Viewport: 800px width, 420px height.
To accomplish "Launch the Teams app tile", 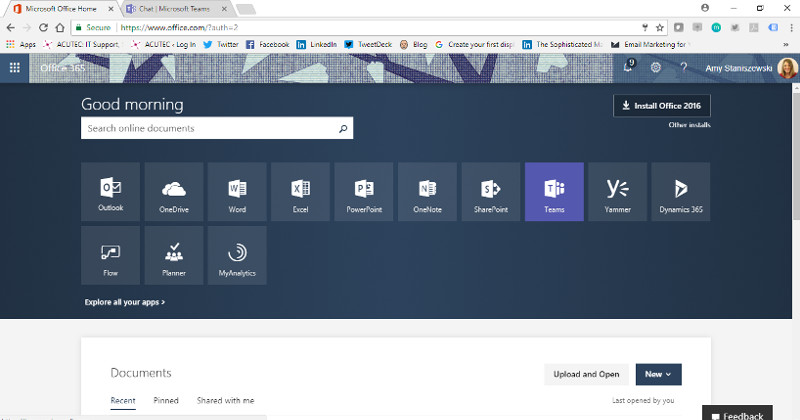I will point(554,191).
